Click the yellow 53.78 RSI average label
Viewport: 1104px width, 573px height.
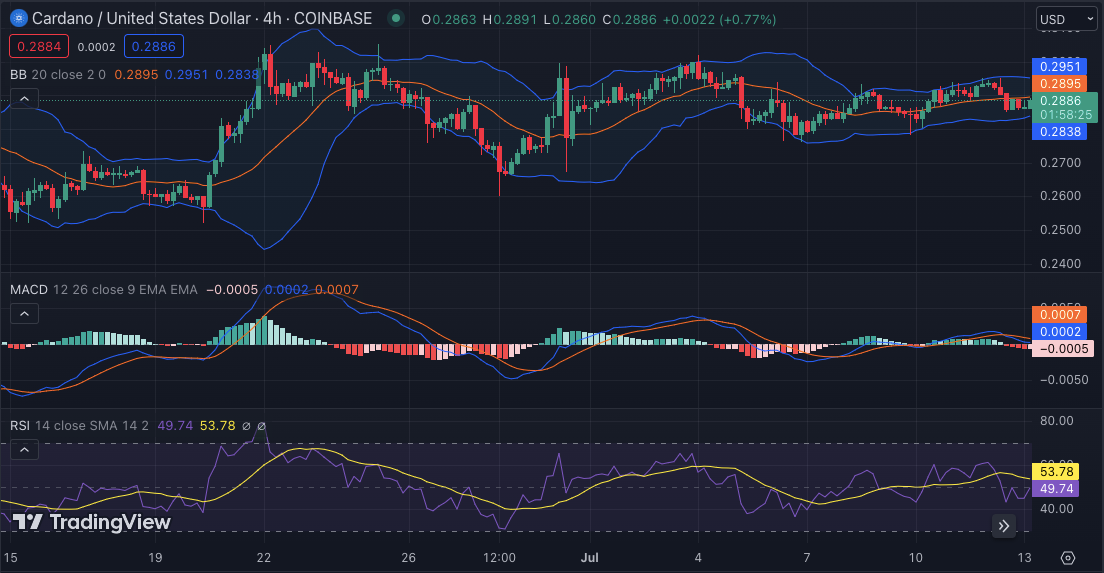[1055, 472]
